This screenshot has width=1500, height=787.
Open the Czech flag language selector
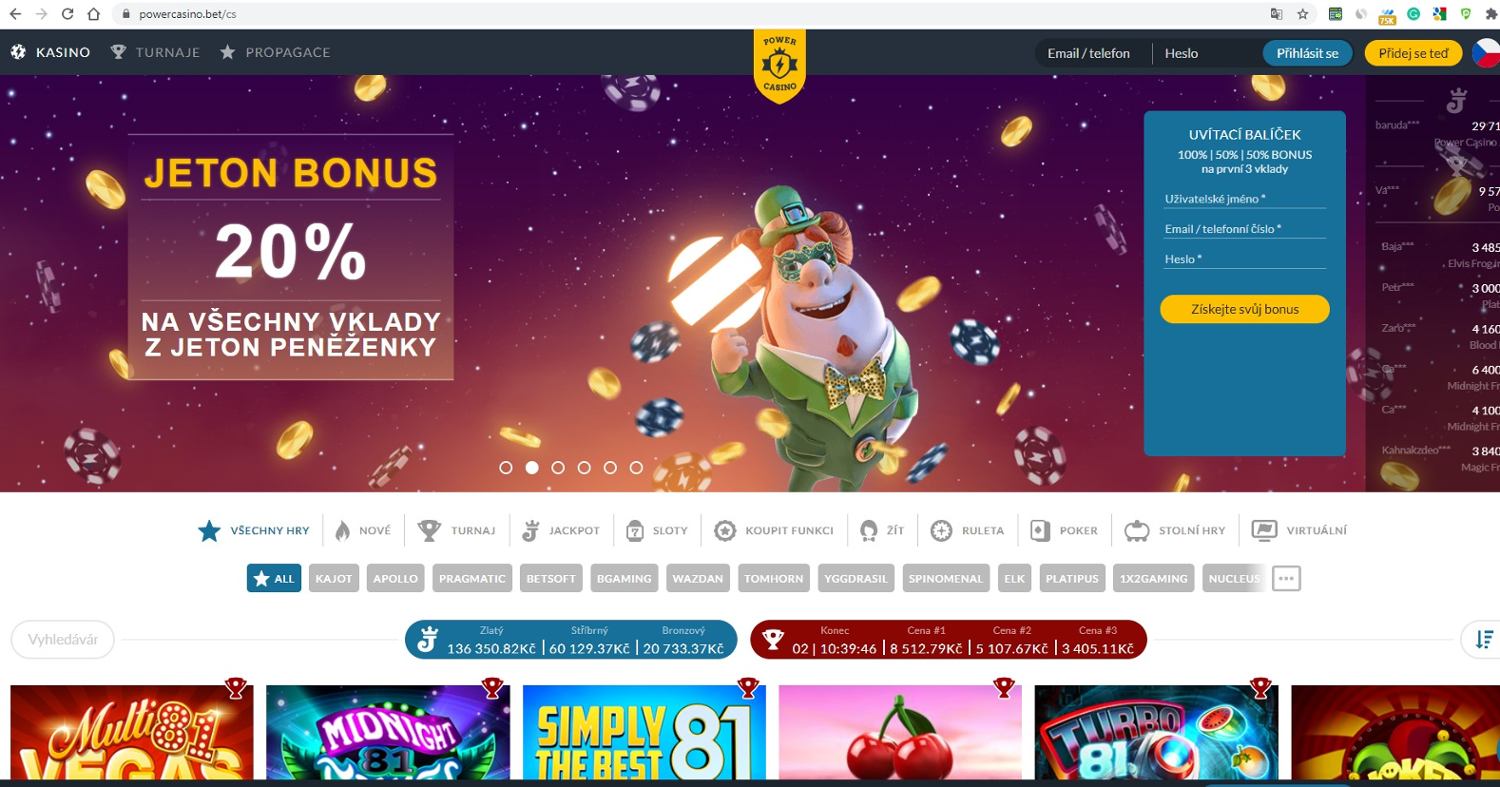[1484, 53]
